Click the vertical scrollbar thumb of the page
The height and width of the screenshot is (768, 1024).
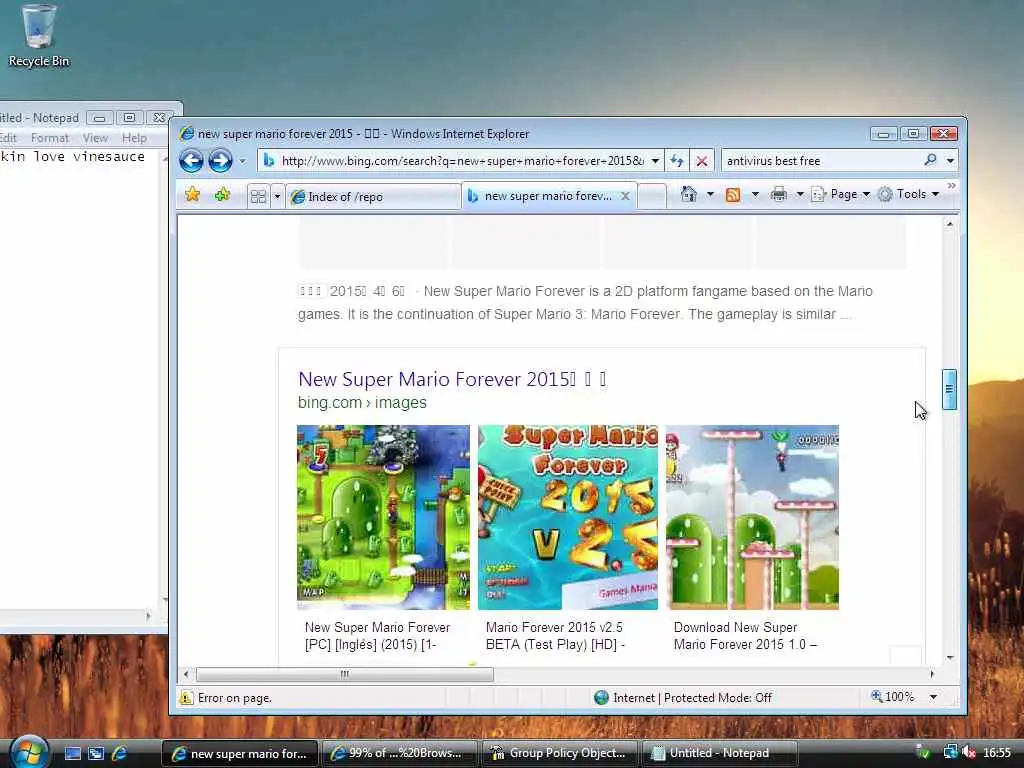tap(950, 389)
